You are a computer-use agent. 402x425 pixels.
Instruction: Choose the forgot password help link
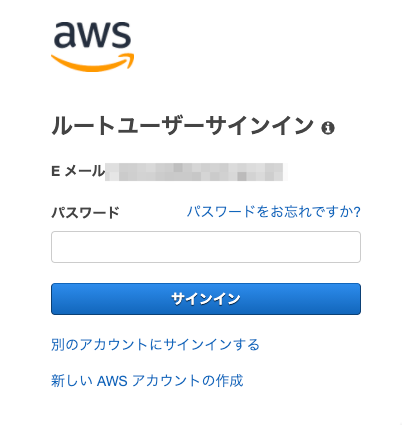pyautogui.click(x=274, y=212)
